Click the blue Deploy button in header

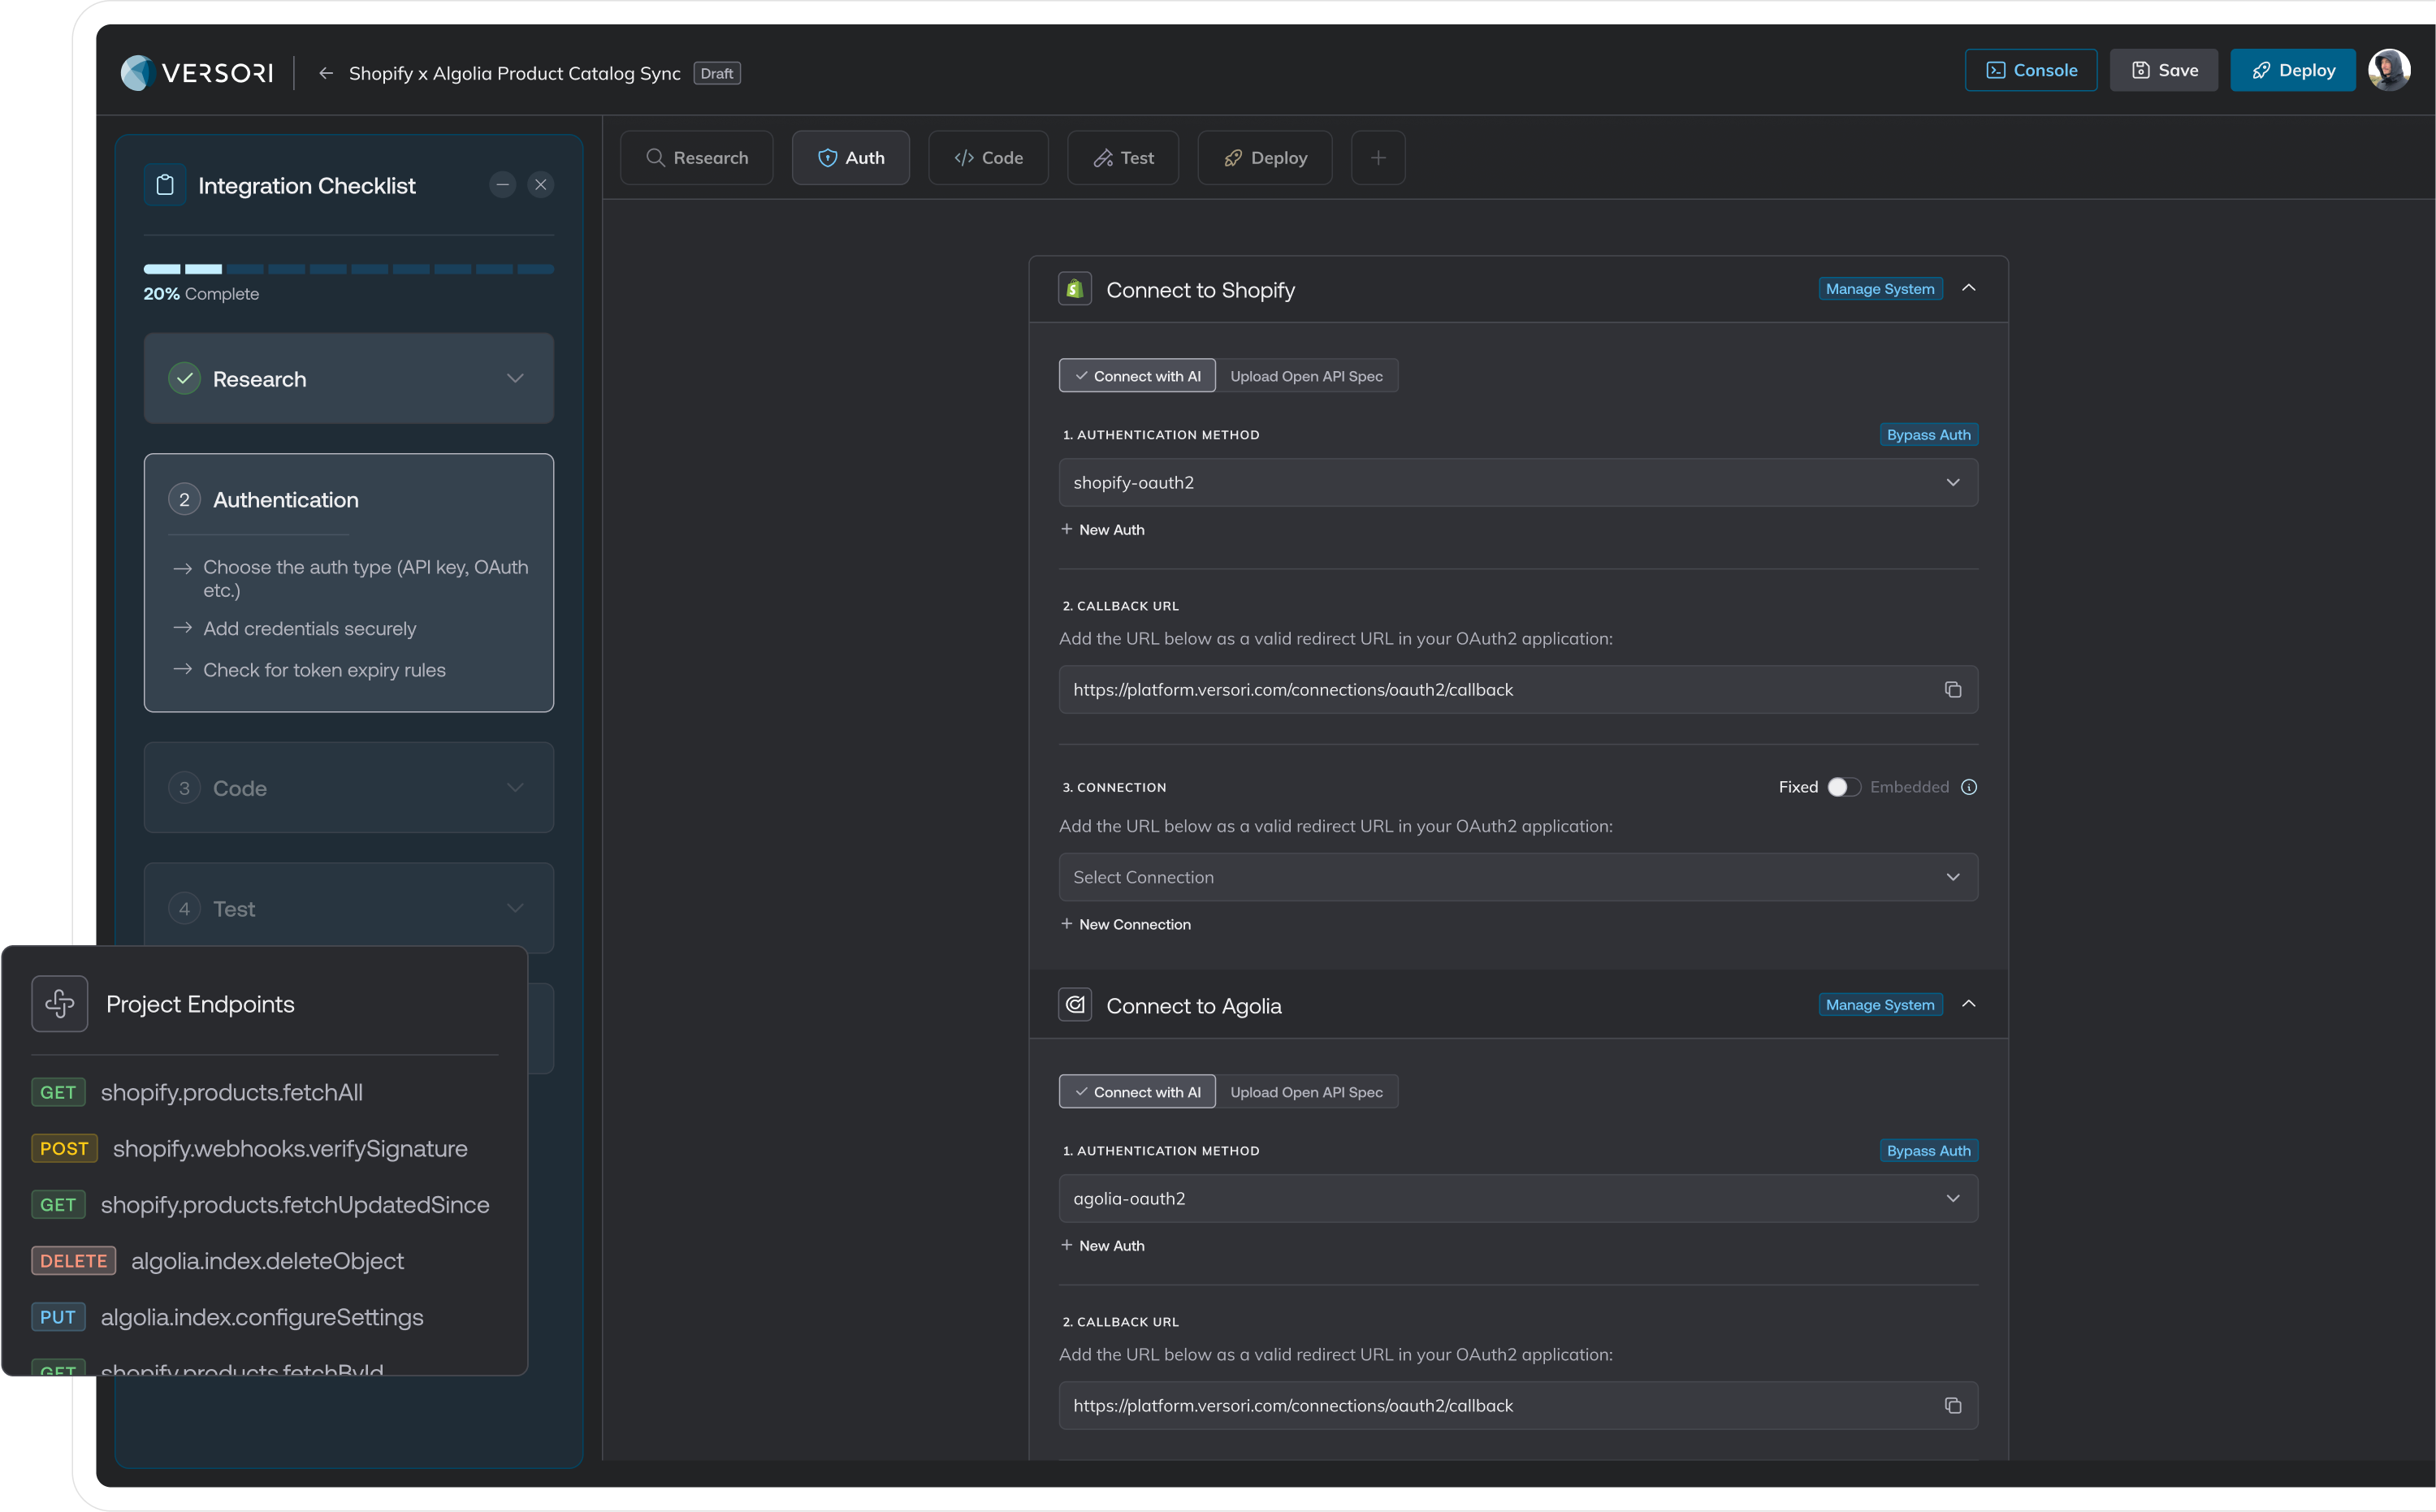[2293, 70]
